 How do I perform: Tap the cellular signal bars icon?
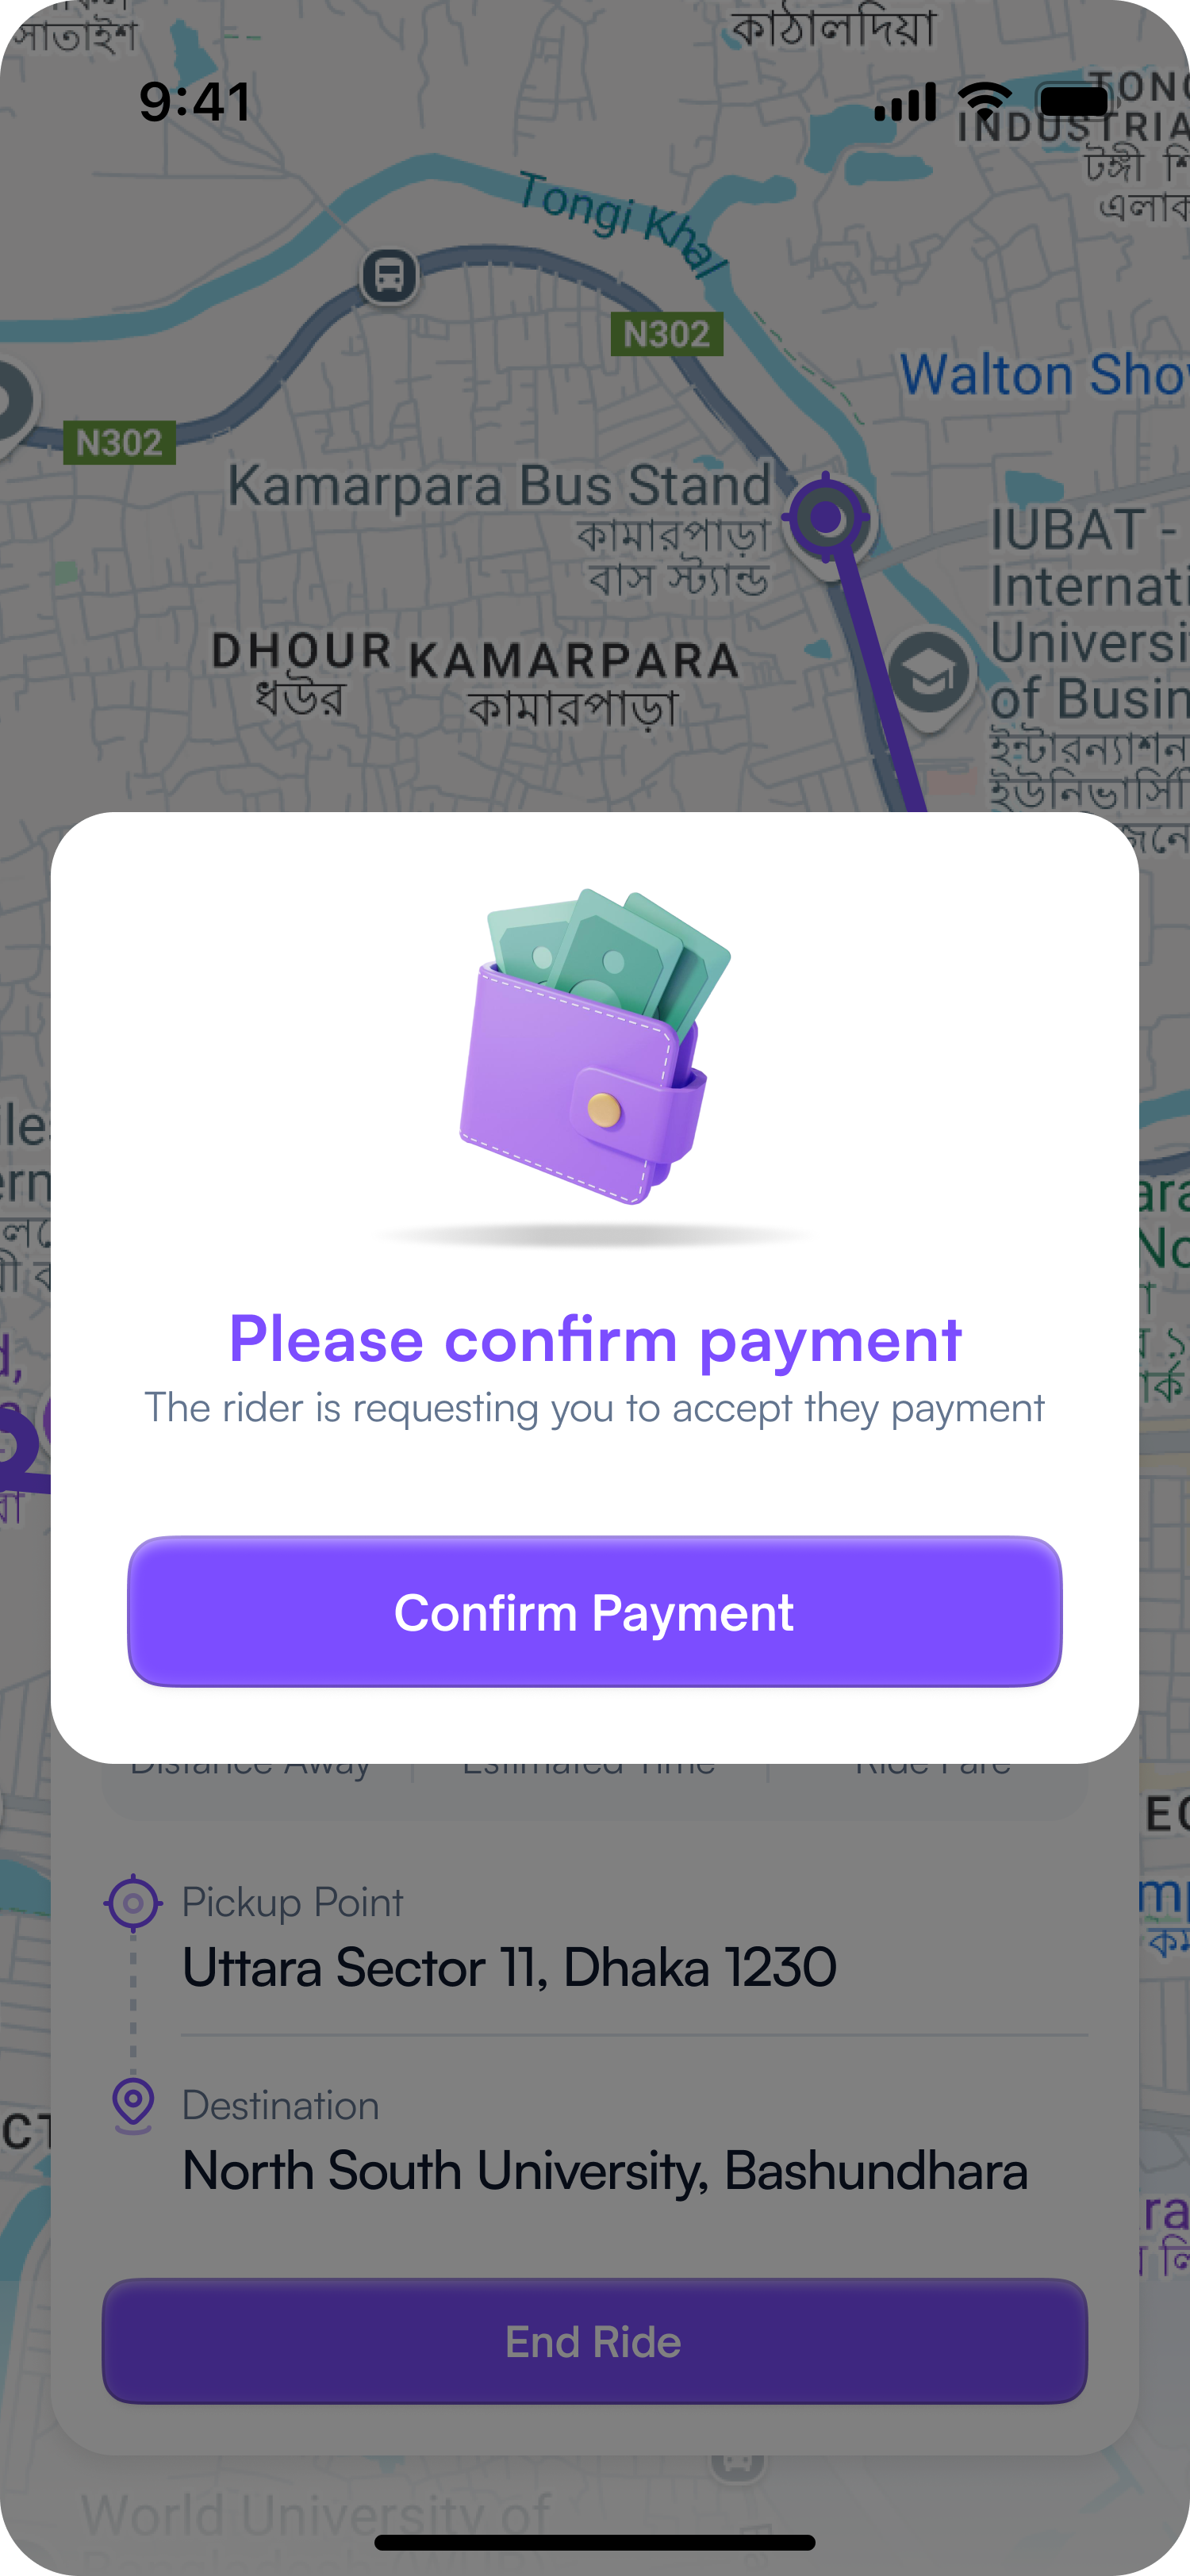(x=905, y=102)
